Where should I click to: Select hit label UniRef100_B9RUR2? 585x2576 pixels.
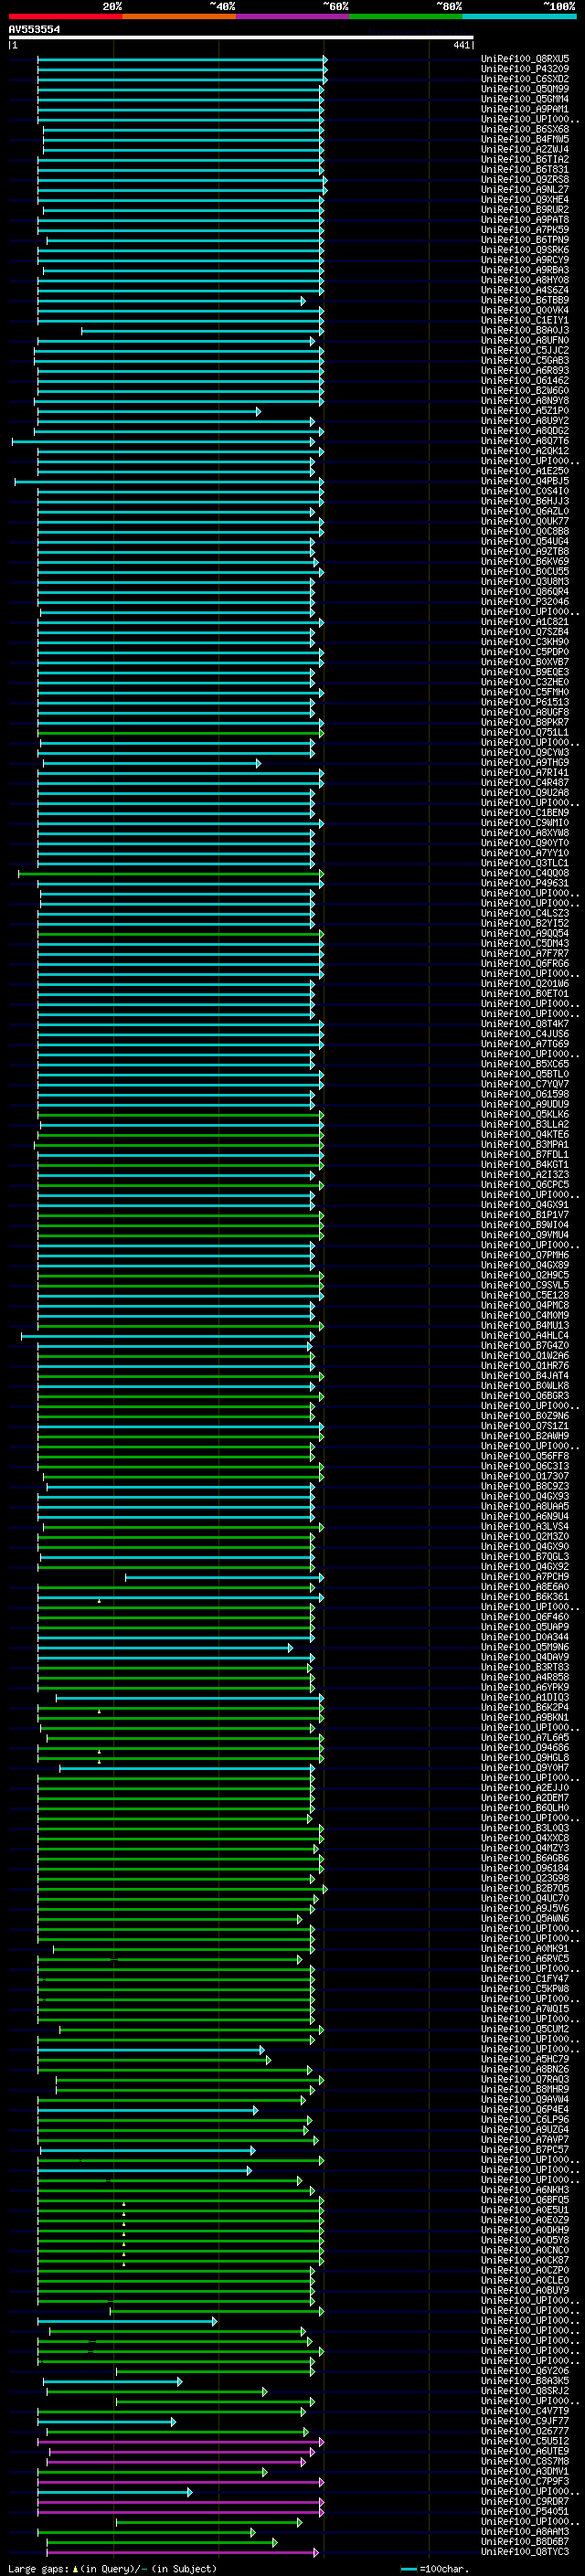525,210
